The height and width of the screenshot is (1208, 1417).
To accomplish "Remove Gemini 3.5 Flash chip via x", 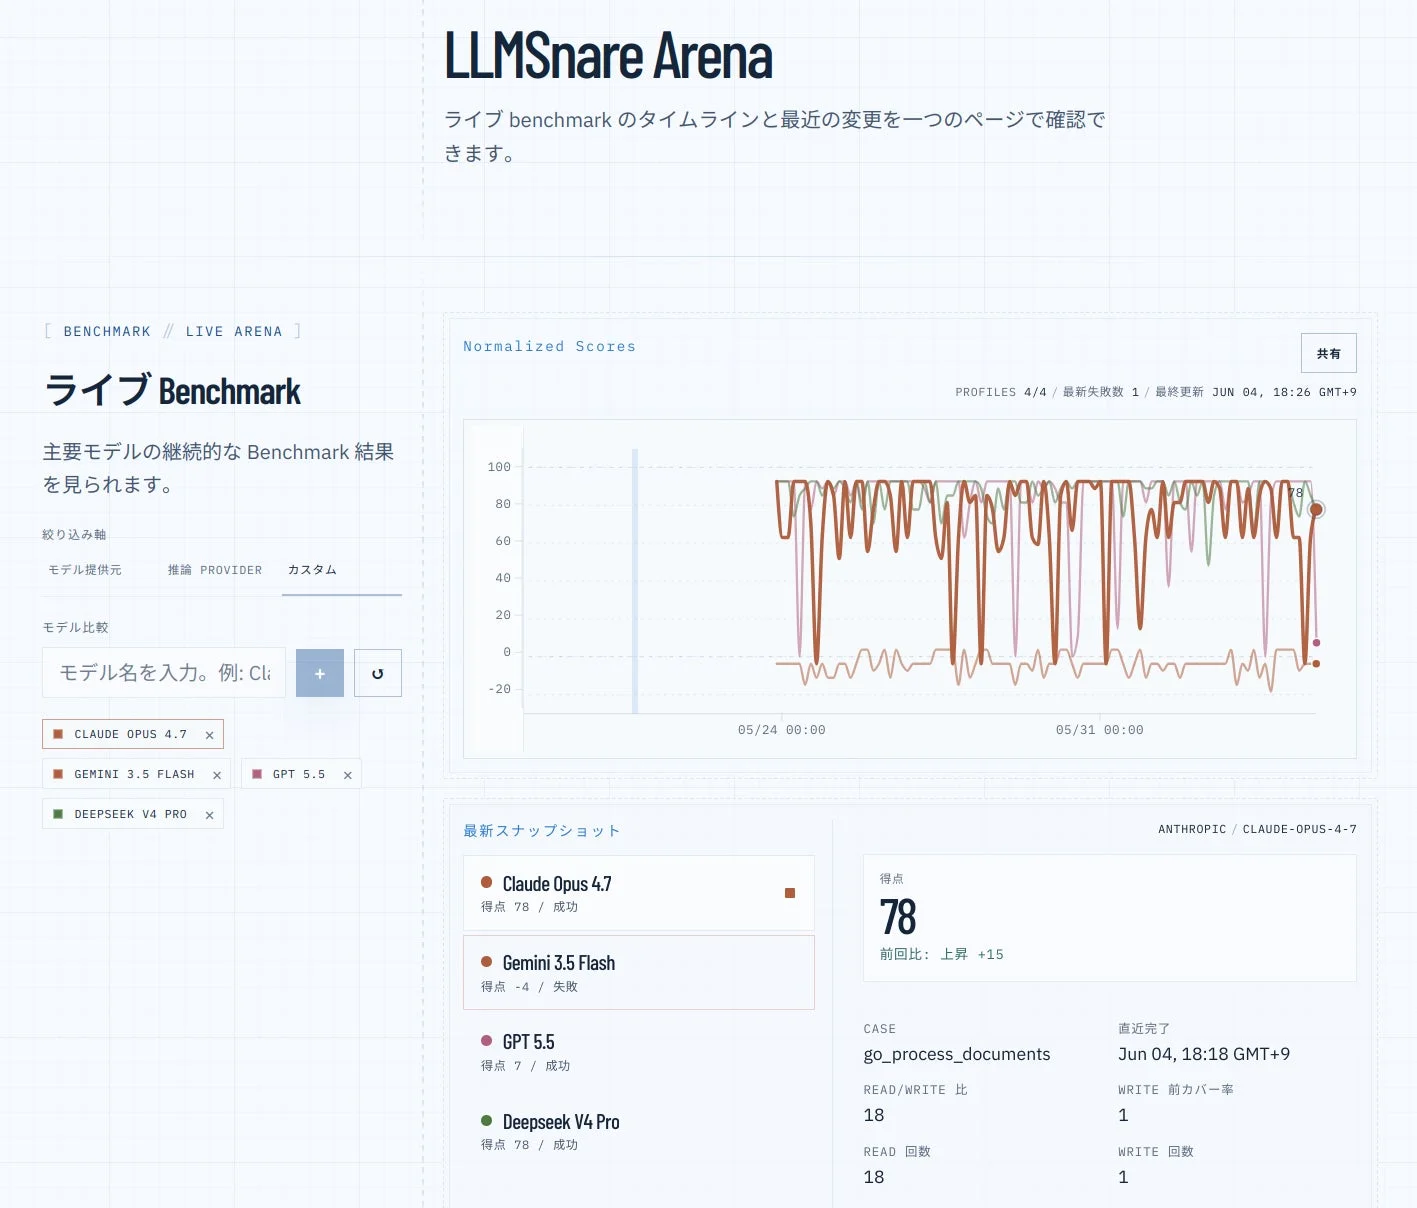I will [x=217, y=775].
